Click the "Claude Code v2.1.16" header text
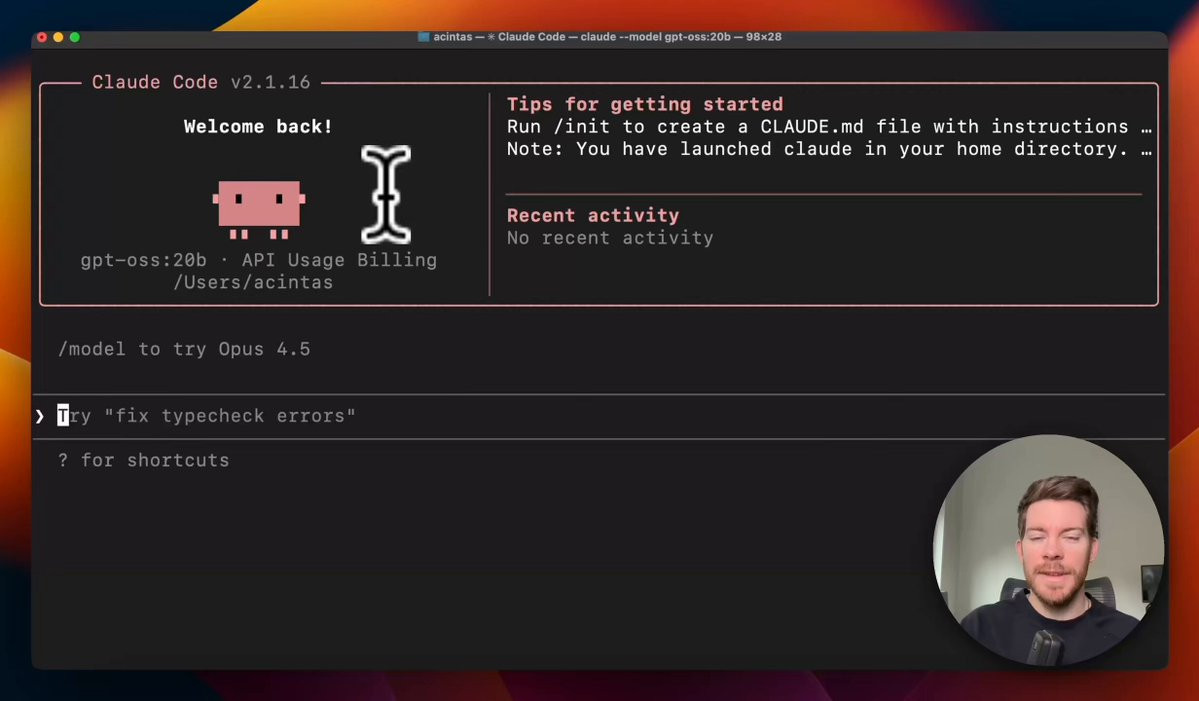 pyautogui.click(x=201, y=82)
